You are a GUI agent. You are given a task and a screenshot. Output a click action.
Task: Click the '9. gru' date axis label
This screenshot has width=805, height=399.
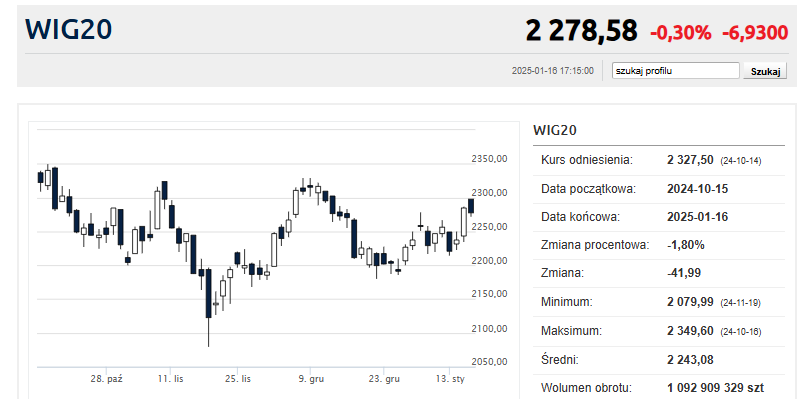[311, 379]
